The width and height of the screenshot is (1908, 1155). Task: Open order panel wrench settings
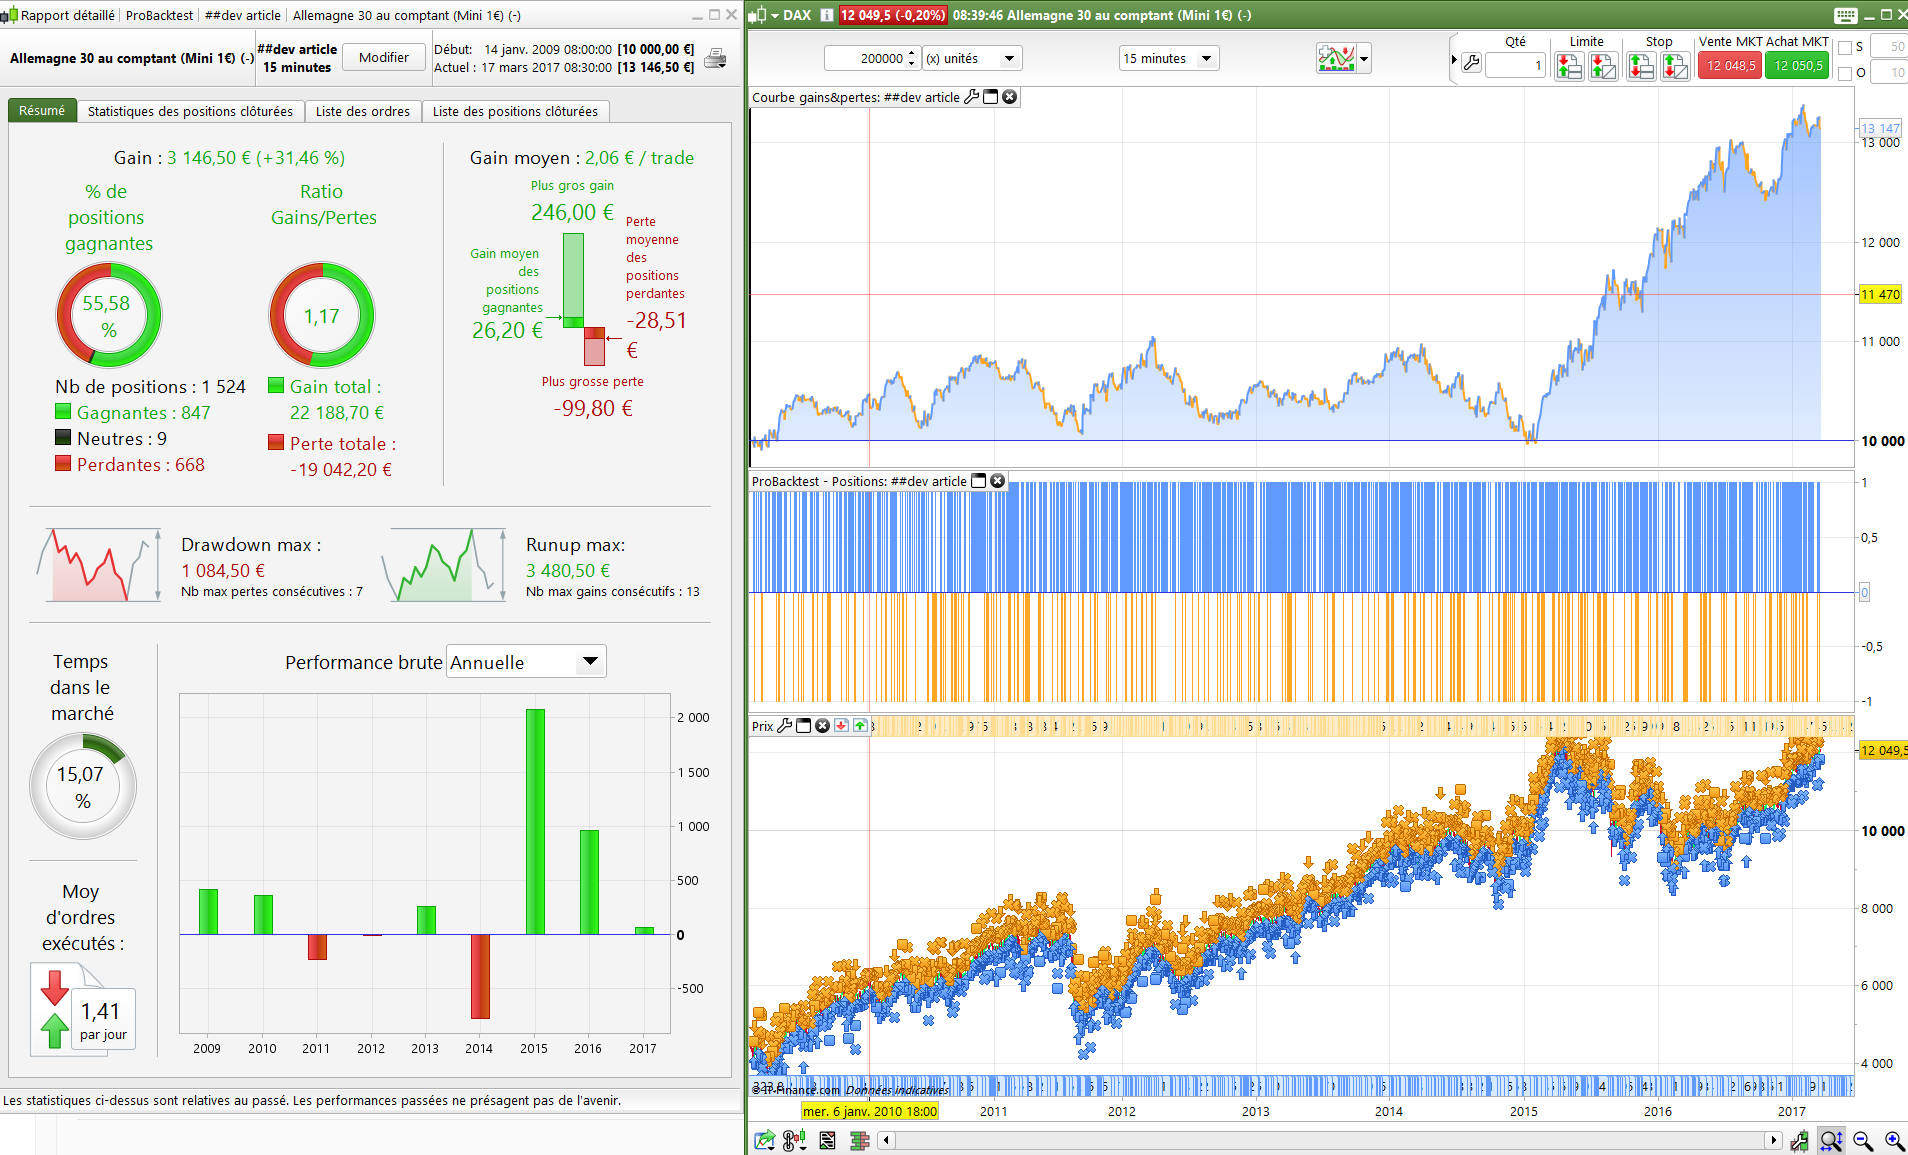point(1471,64)
